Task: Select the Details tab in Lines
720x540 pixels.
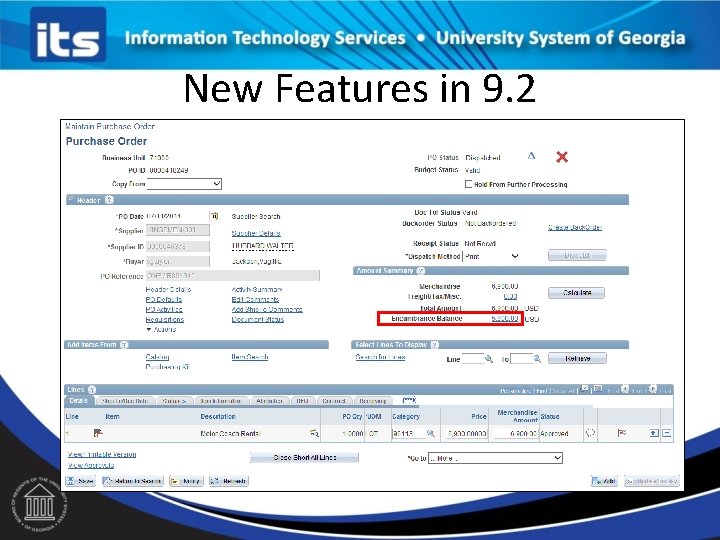Action: pos(79,401)
